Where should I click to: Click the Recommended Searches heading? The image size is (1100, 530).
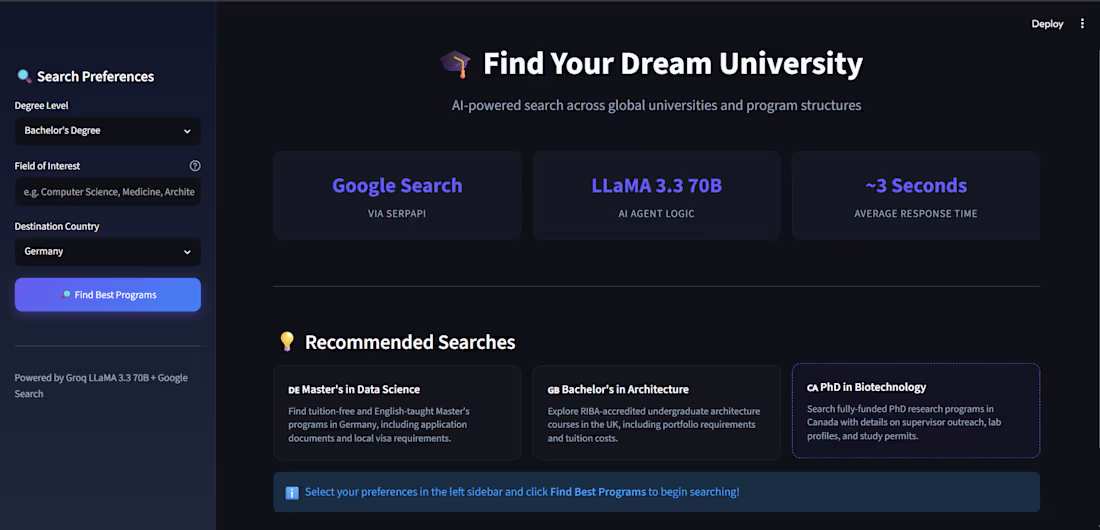(x=410, y=343)
